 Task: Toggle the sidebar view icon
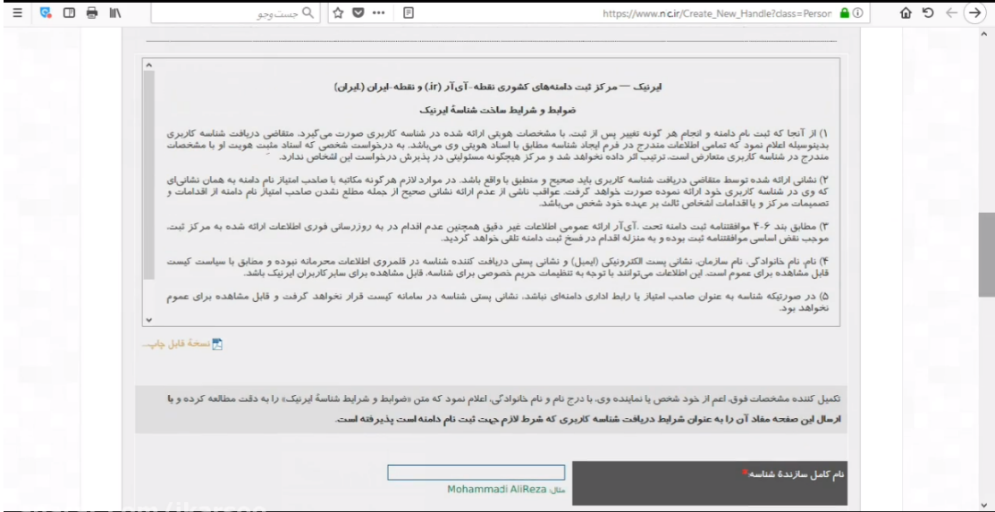(69, 13)
